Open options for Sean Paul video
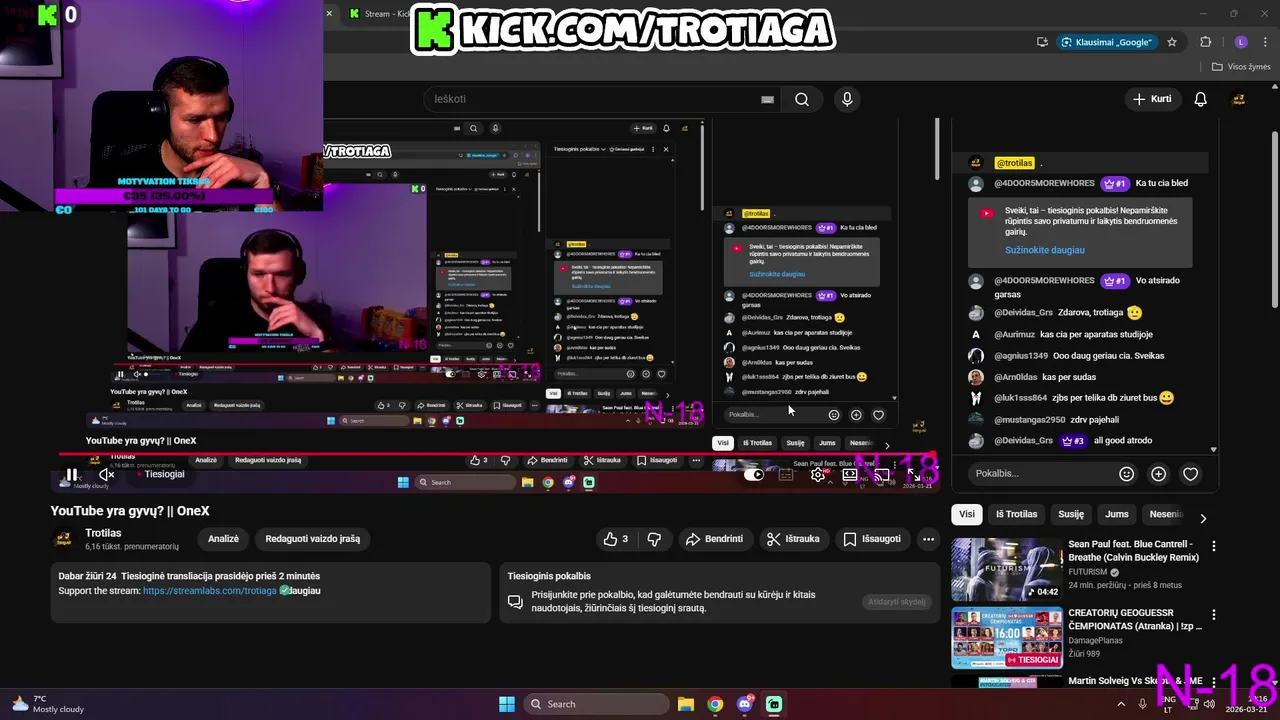Viewport: 1280px width, 720px height. 1214,547
